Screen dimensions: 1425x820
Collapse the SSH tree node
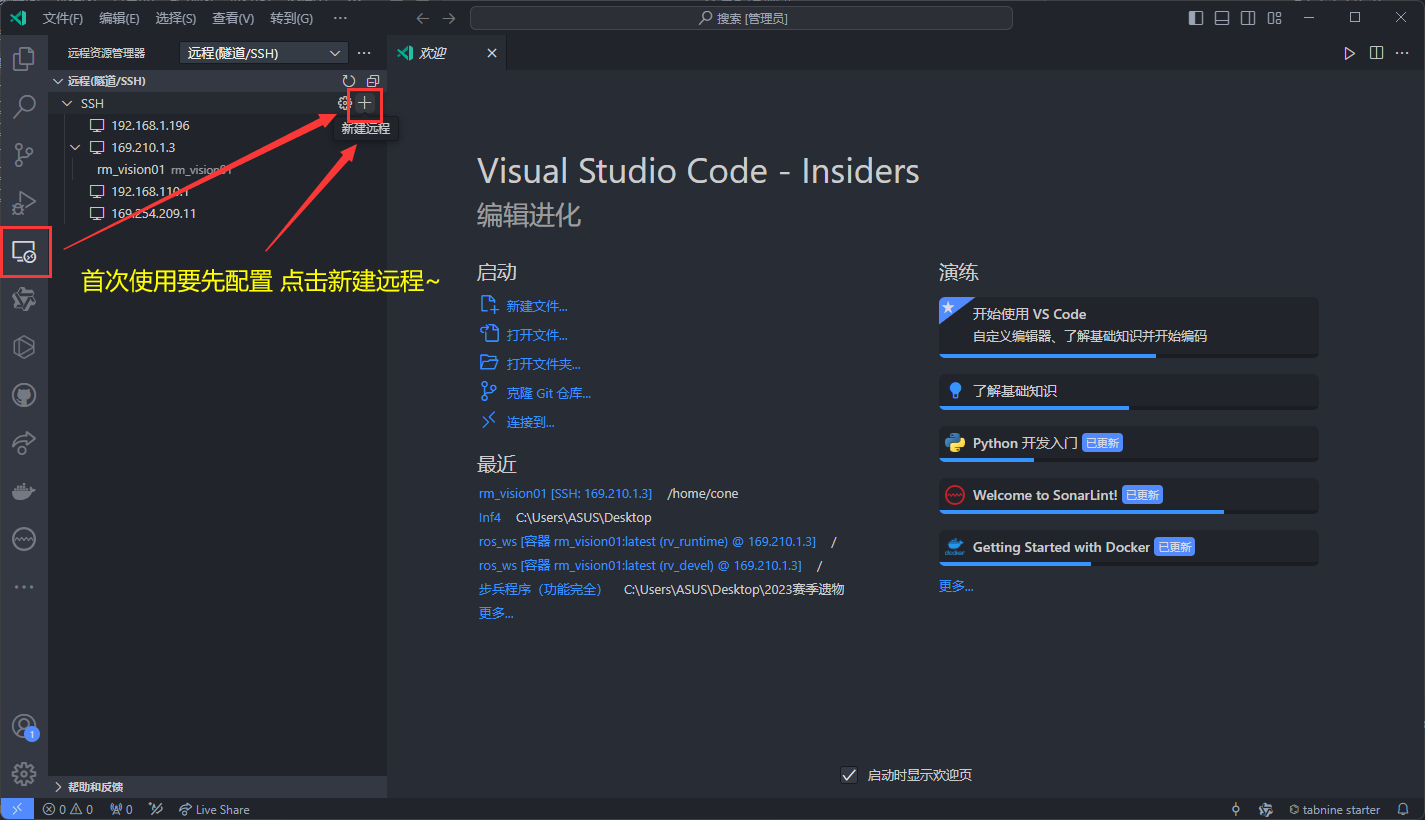tap(68, 103)
